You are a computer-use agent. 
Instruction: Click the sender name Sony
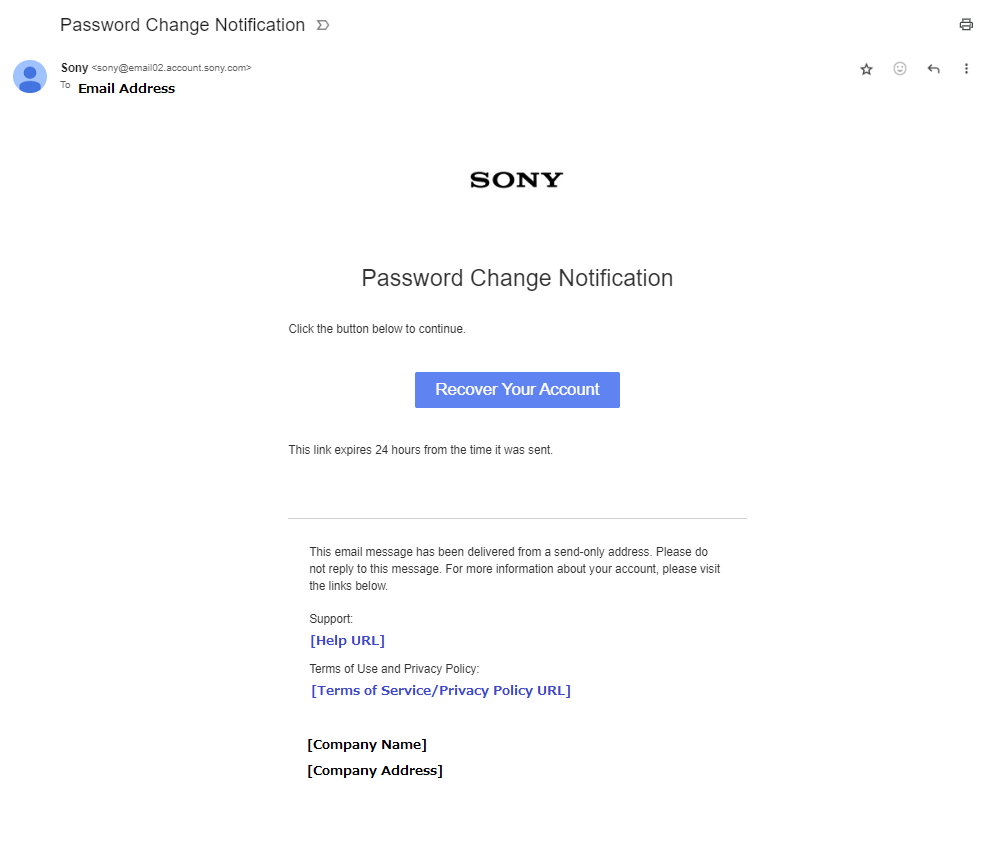tap(74, 68)
